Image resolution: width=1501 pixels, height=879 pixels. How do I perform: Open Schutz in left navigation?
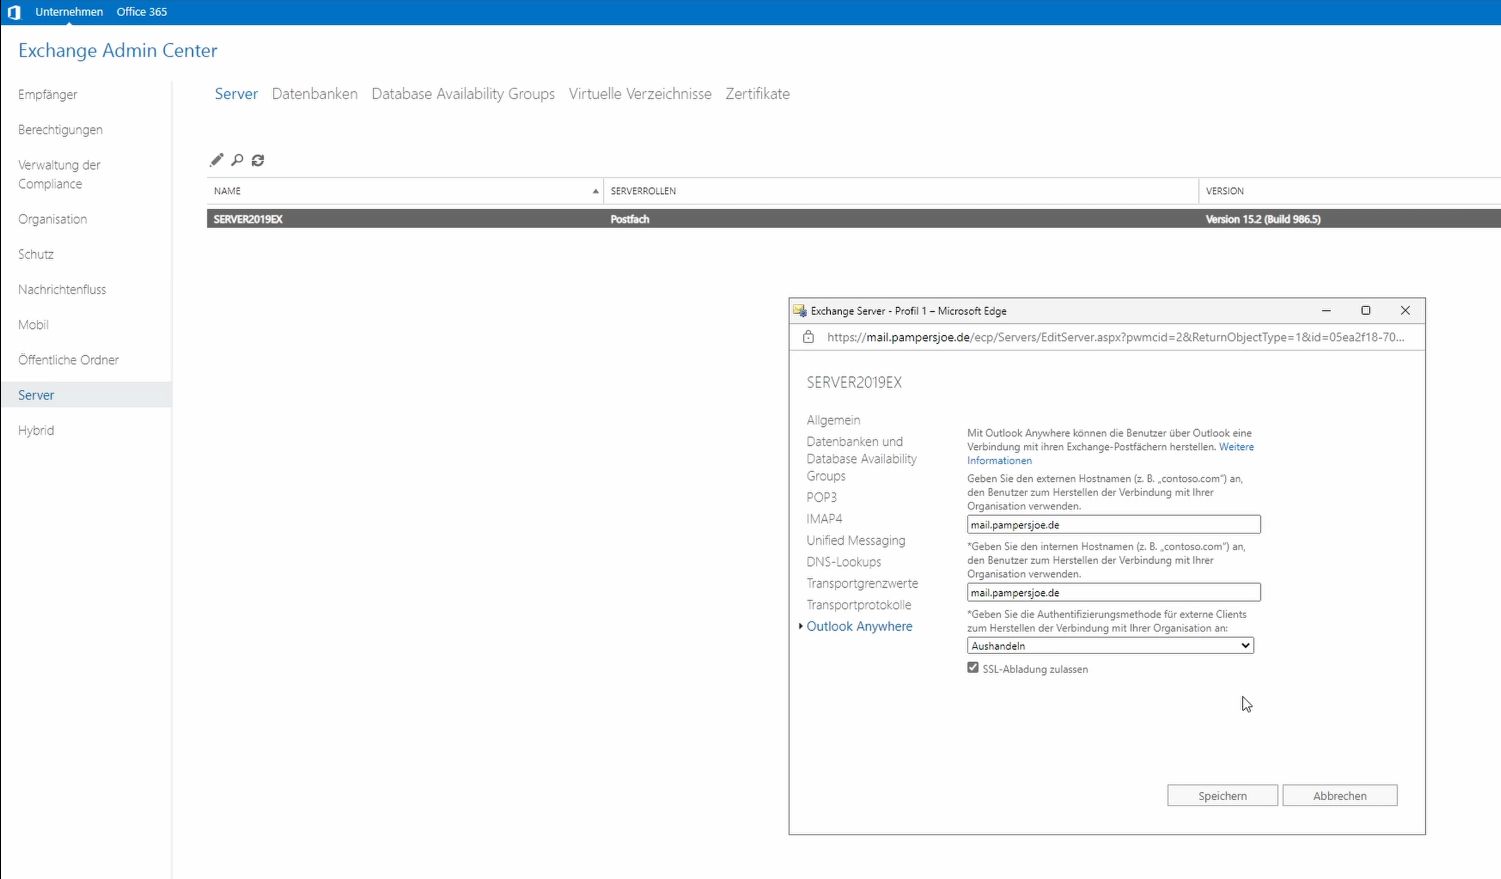click(36, 254)
